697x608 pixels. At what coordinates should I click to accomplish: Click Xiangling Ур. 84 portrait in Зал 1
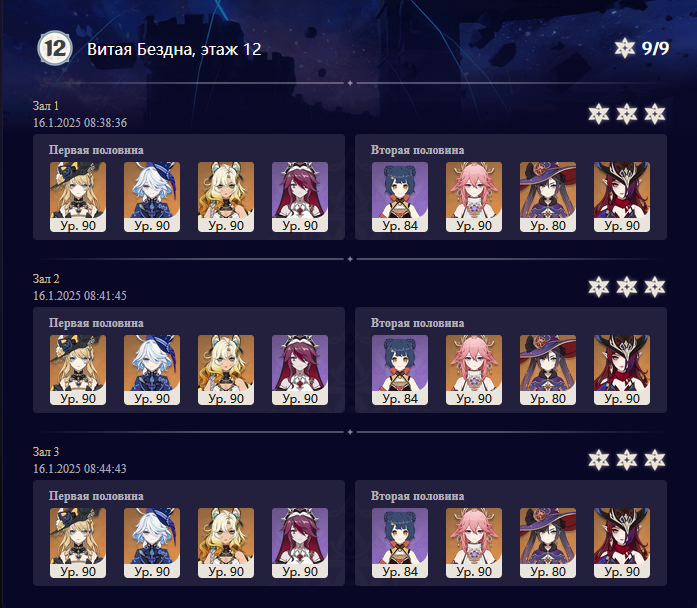(400, 197)
